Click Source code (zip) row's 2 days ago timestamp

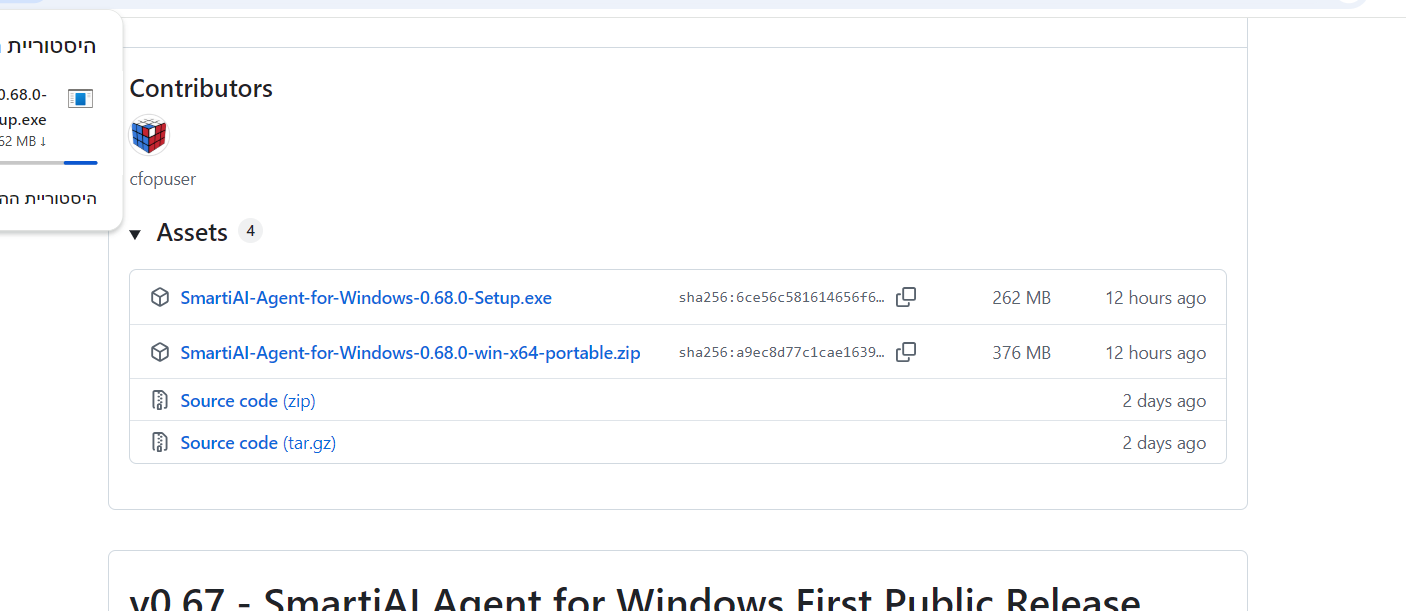(1164, 401)
